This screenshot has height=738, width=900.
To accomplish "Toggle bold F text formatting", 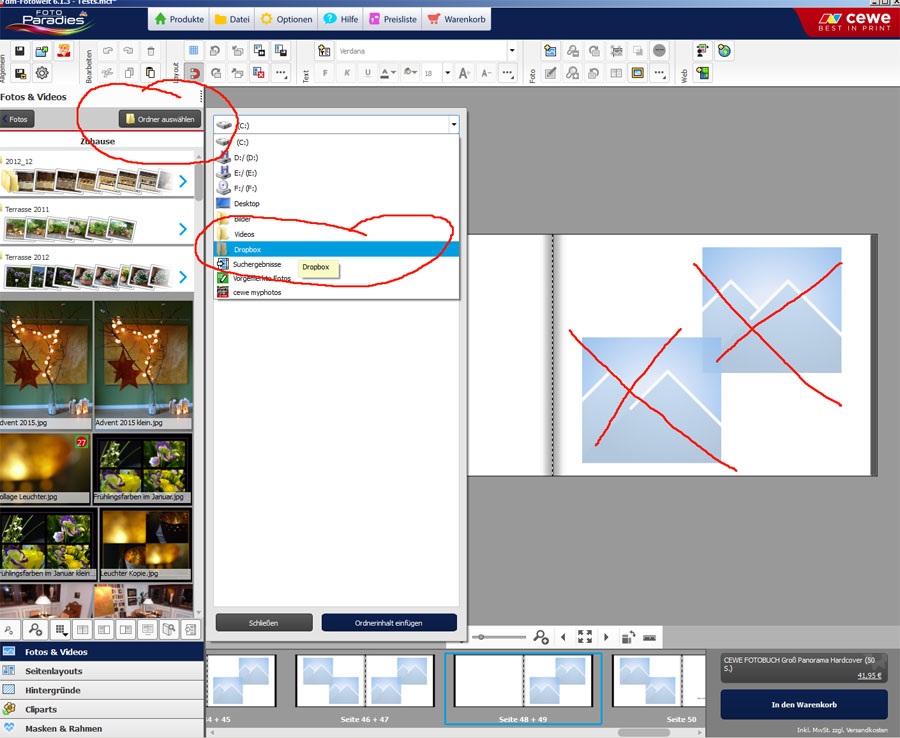I will [325, 73].
